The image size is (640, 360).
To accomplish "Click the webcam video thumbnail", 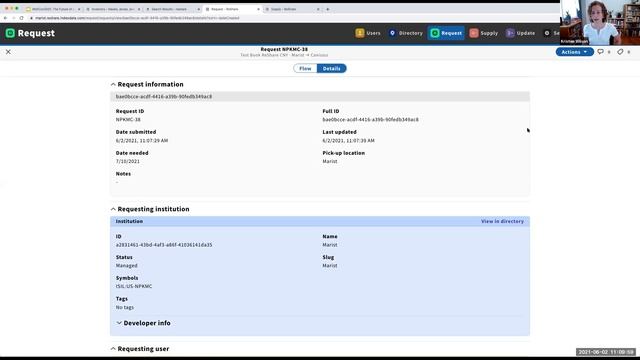I will tap(600, 22).
